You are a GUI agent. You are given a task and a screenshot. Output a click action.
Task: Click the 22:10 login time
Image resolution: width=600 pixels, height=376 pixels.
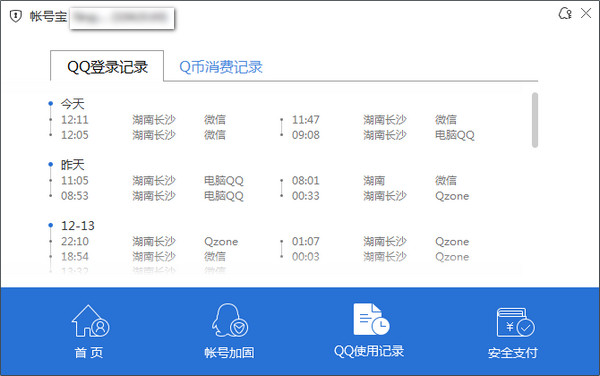click(x=75, y=241)
